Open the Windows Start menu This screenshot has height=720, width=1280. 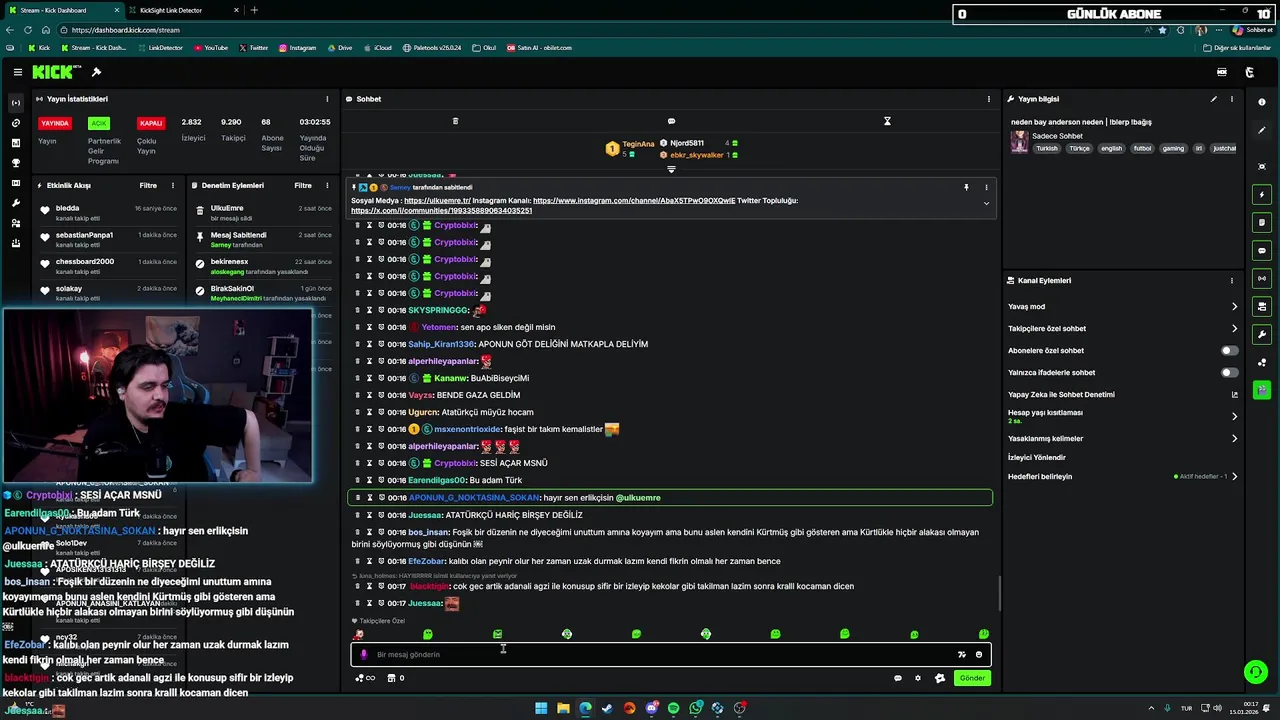[x=541, y=708]
